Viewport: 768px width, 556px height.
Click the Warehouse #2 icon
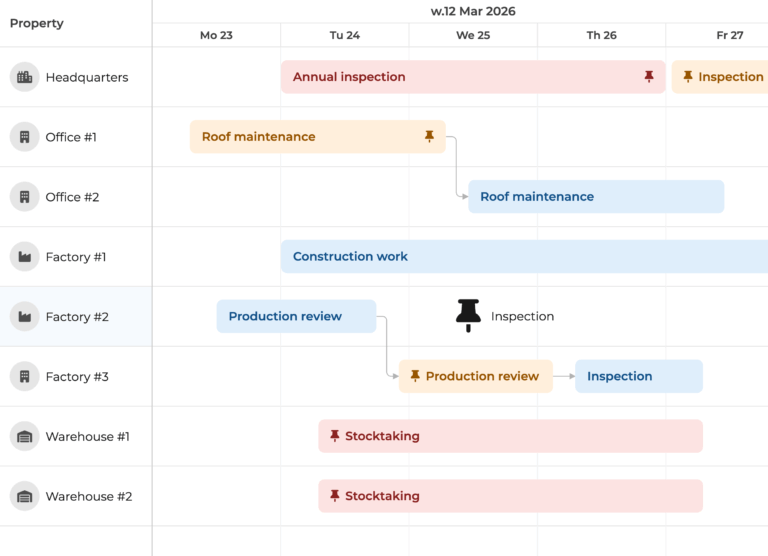point(25,497)
